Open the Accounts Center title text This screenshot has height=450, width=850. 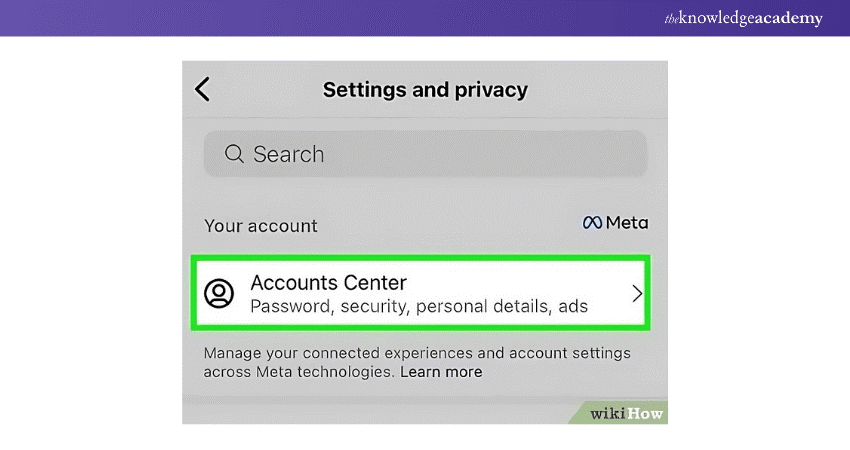328,282
